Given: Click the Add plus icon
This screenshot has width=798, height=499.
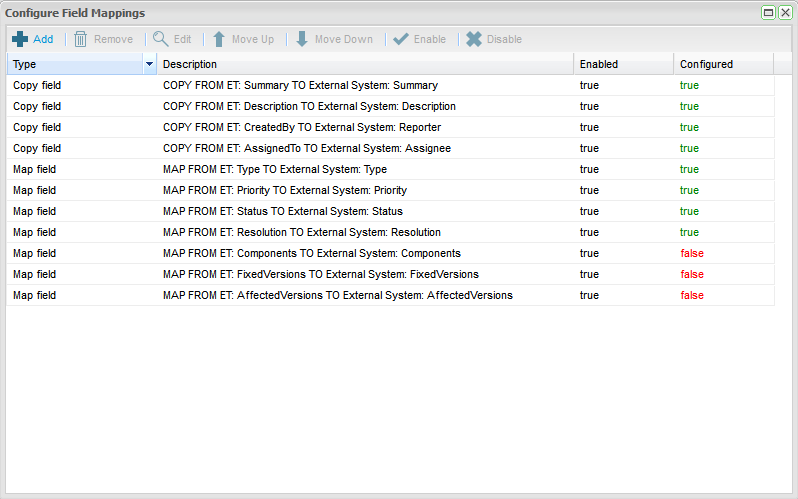Looking at the screenshot, I should (20, 39).
